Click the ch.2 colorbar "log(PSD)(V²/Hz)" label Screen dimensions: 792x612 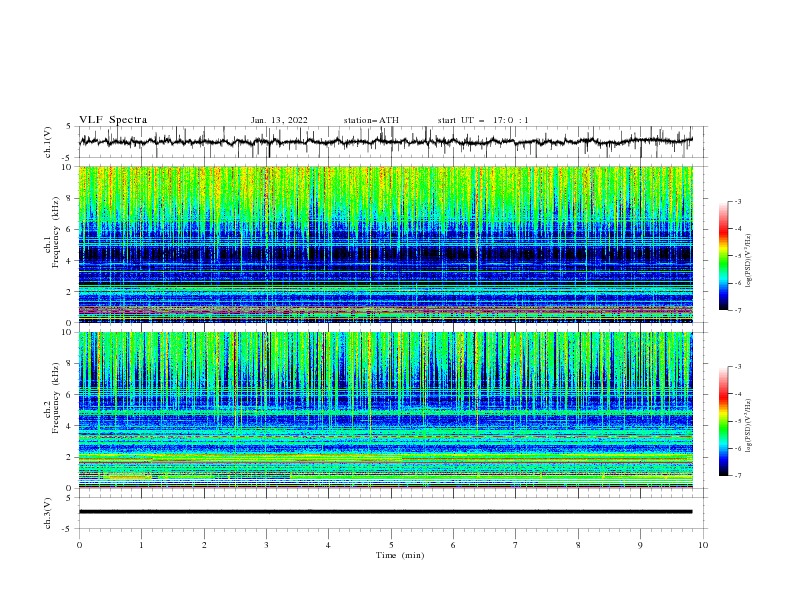pyautogui.click(x=749, y=426)
